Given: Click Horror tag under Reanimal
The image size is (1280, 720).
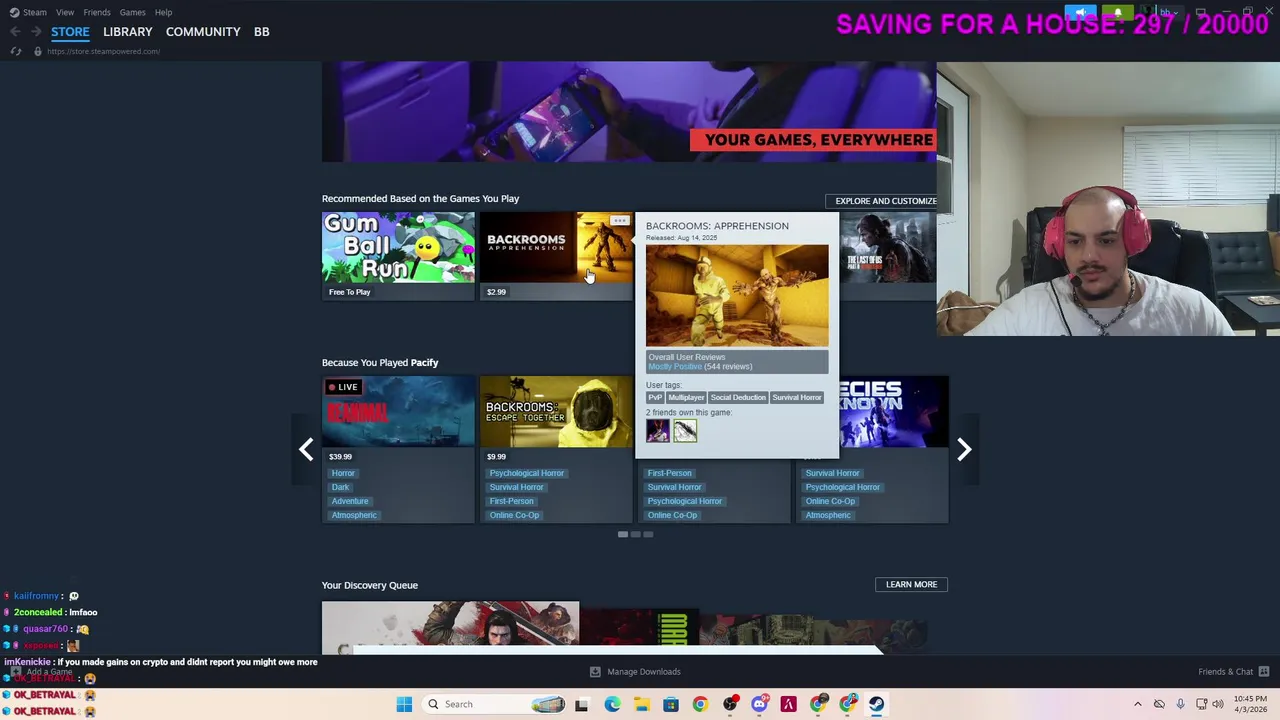Looking at the screenshot, I should (343, 473).
